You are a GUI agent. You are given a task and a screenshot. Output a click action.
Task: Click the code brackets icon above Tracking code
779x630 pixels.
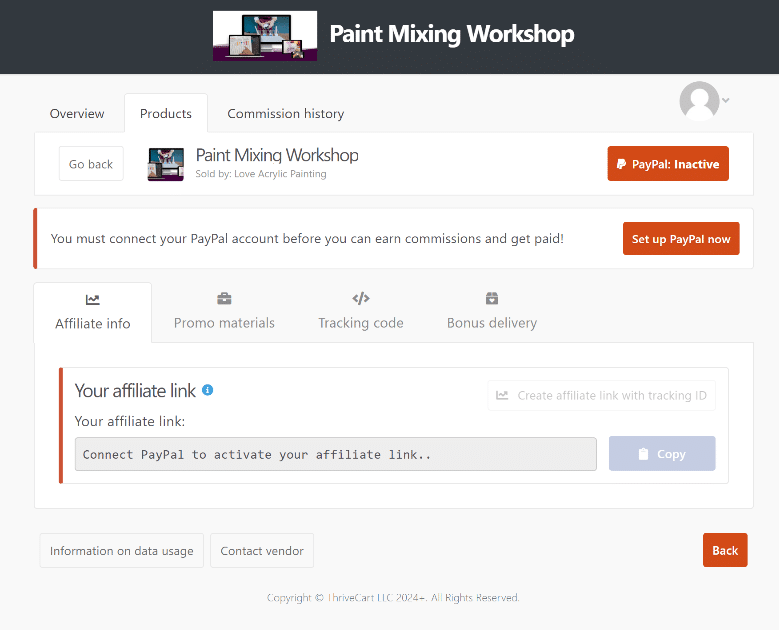[x=361, y=298]
